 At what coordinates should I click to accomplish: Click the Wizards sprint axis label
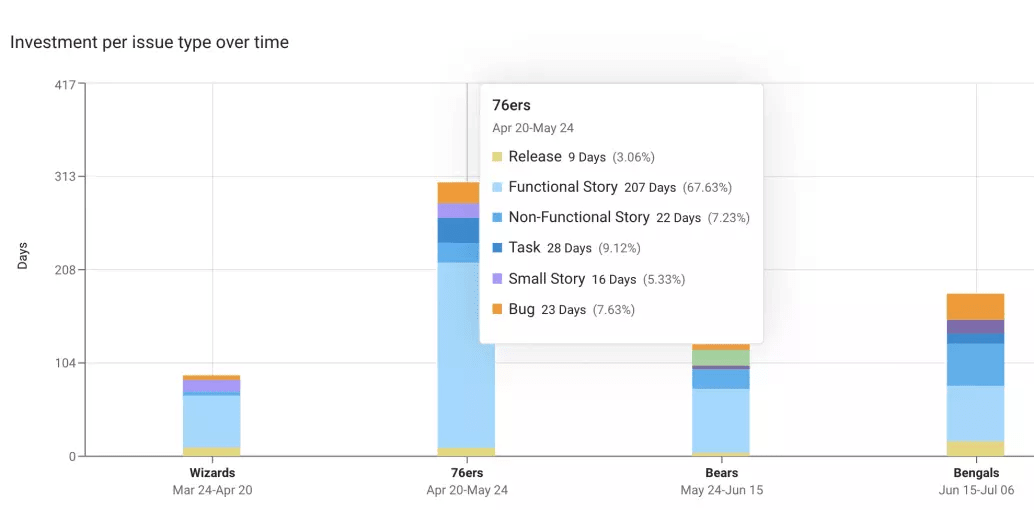tap(212, 473)
